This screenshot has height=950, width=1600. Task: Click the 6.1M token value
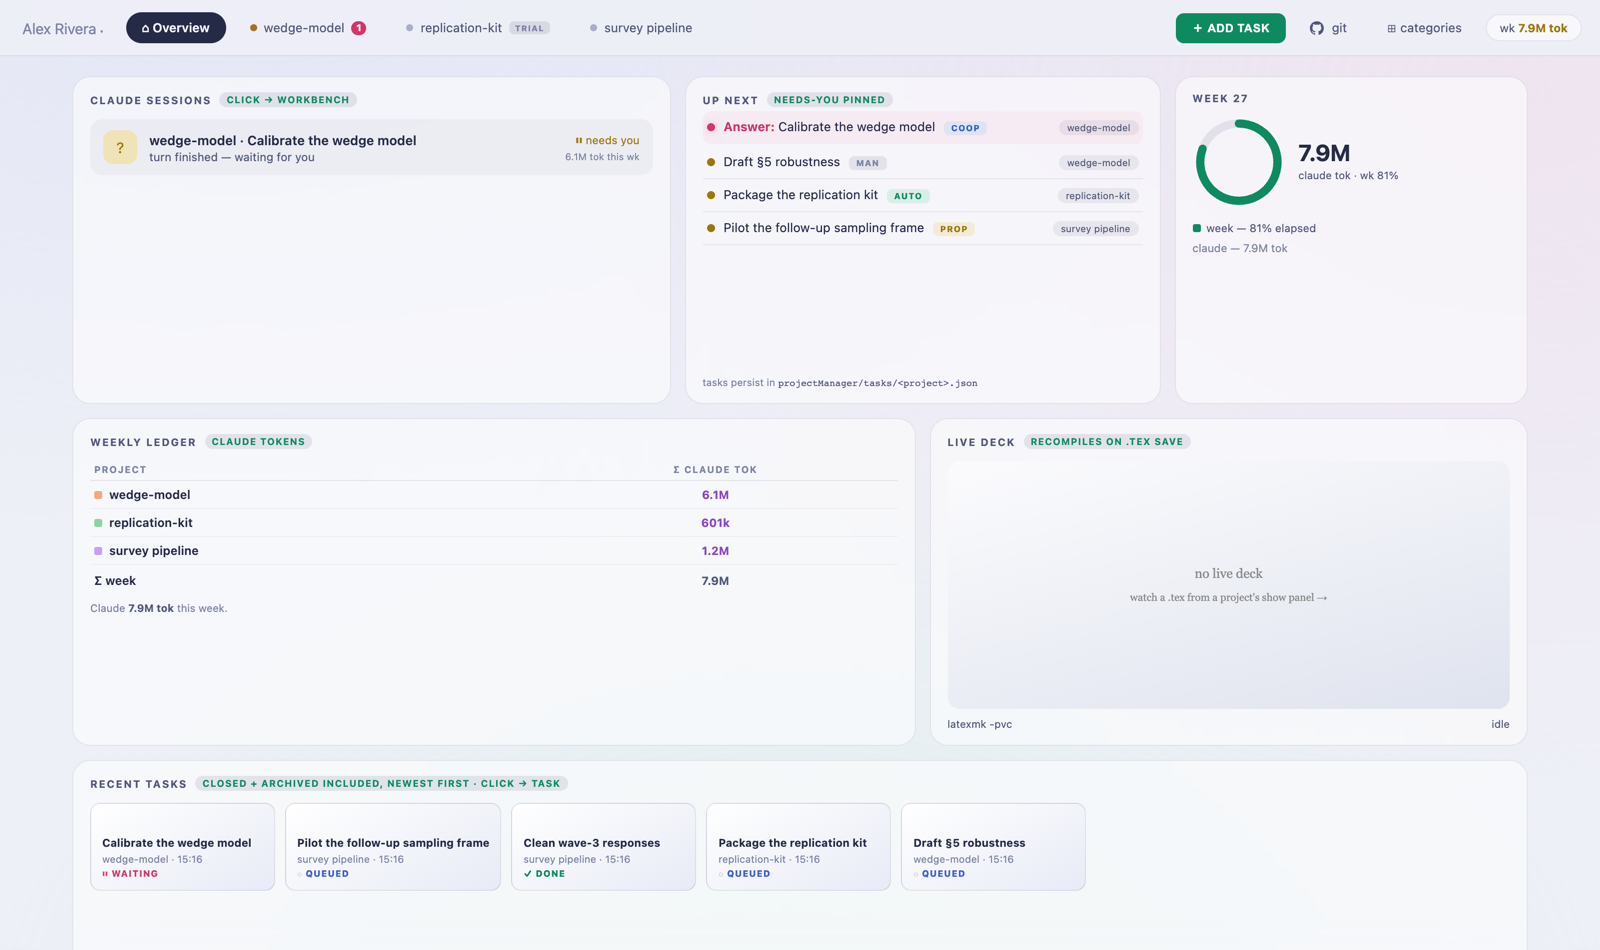(715, 495)
